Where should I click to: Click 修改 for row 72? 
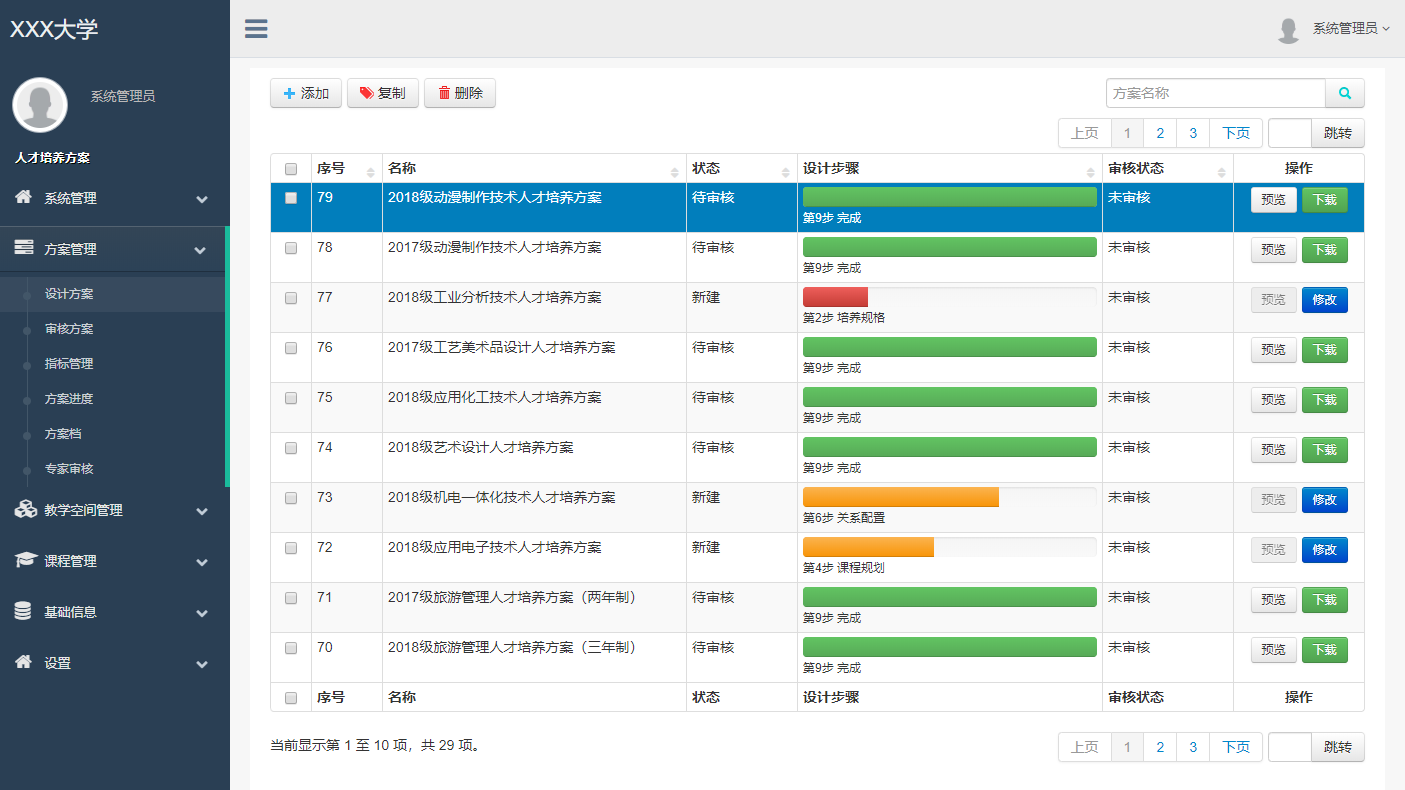click(1324, 550)
